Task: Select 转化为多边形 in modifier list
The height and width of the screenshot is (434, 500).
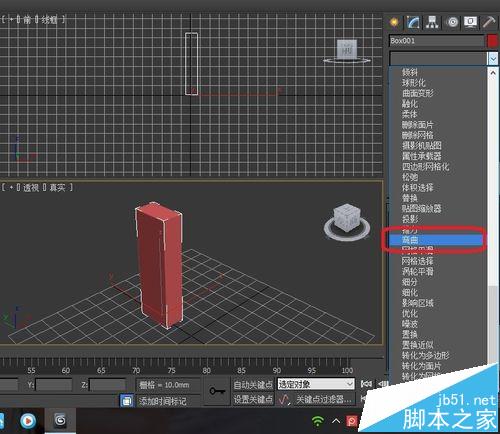Action: [426, 355]
